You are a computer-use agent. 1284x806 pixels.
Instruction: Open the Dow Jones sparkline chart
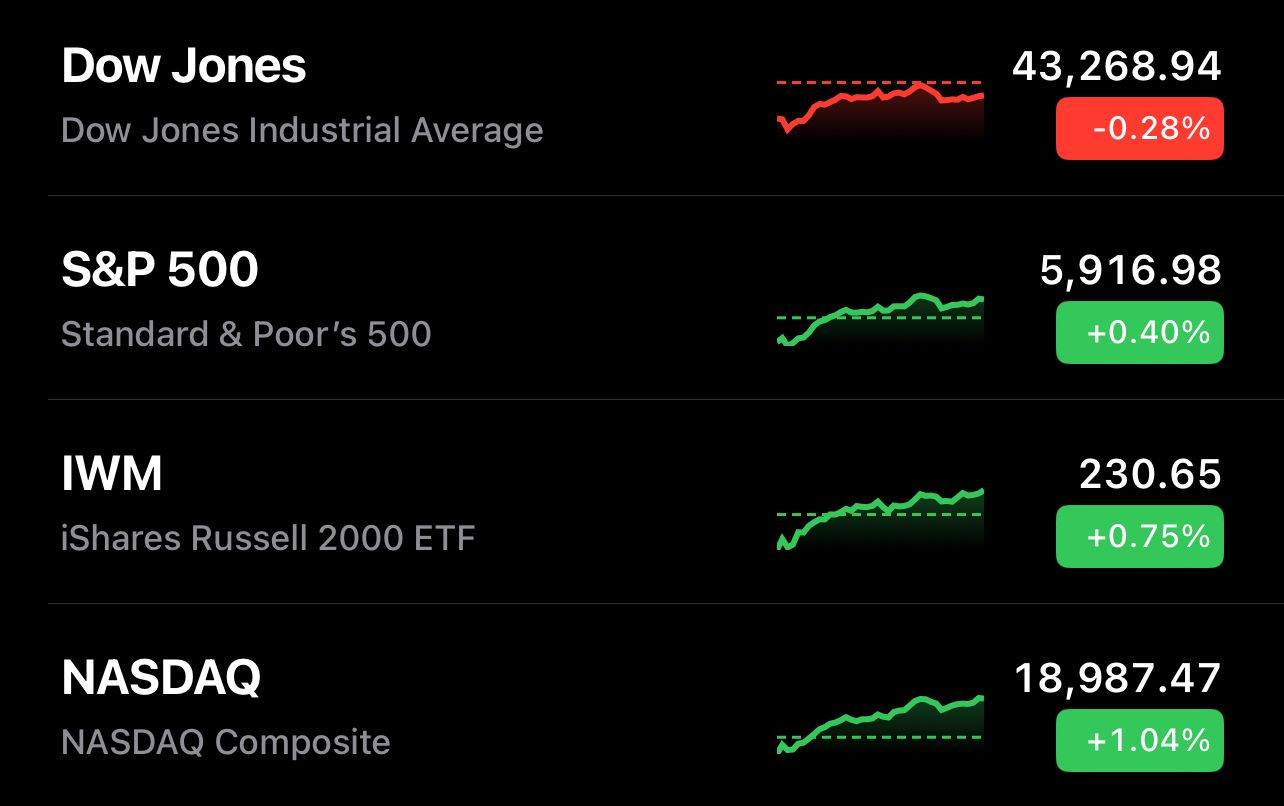(x=880, y=108)
